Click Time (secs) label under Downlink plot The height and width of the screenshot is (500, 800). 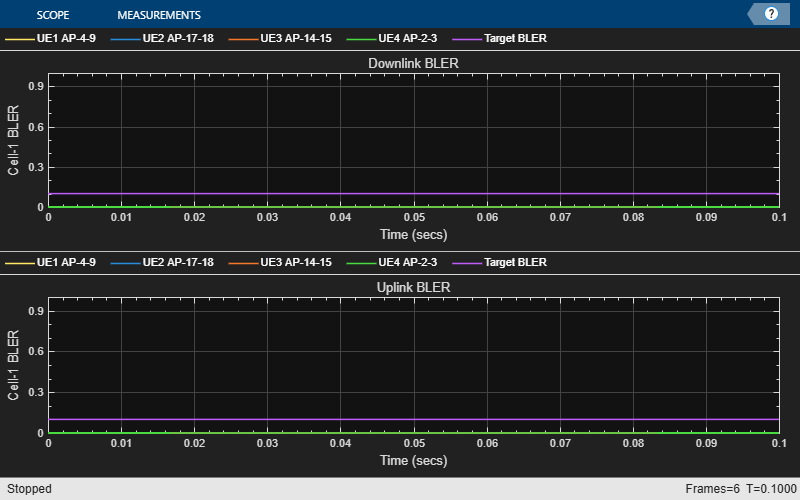click(414, 235)
